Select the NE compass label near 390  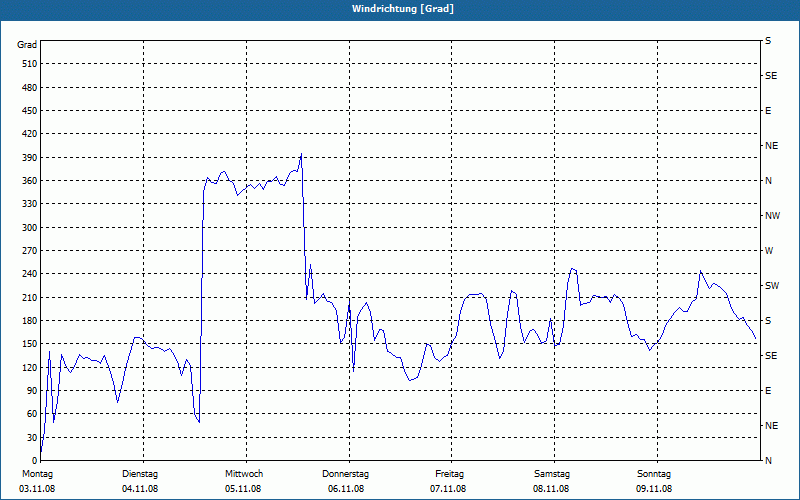click(771, 146)
